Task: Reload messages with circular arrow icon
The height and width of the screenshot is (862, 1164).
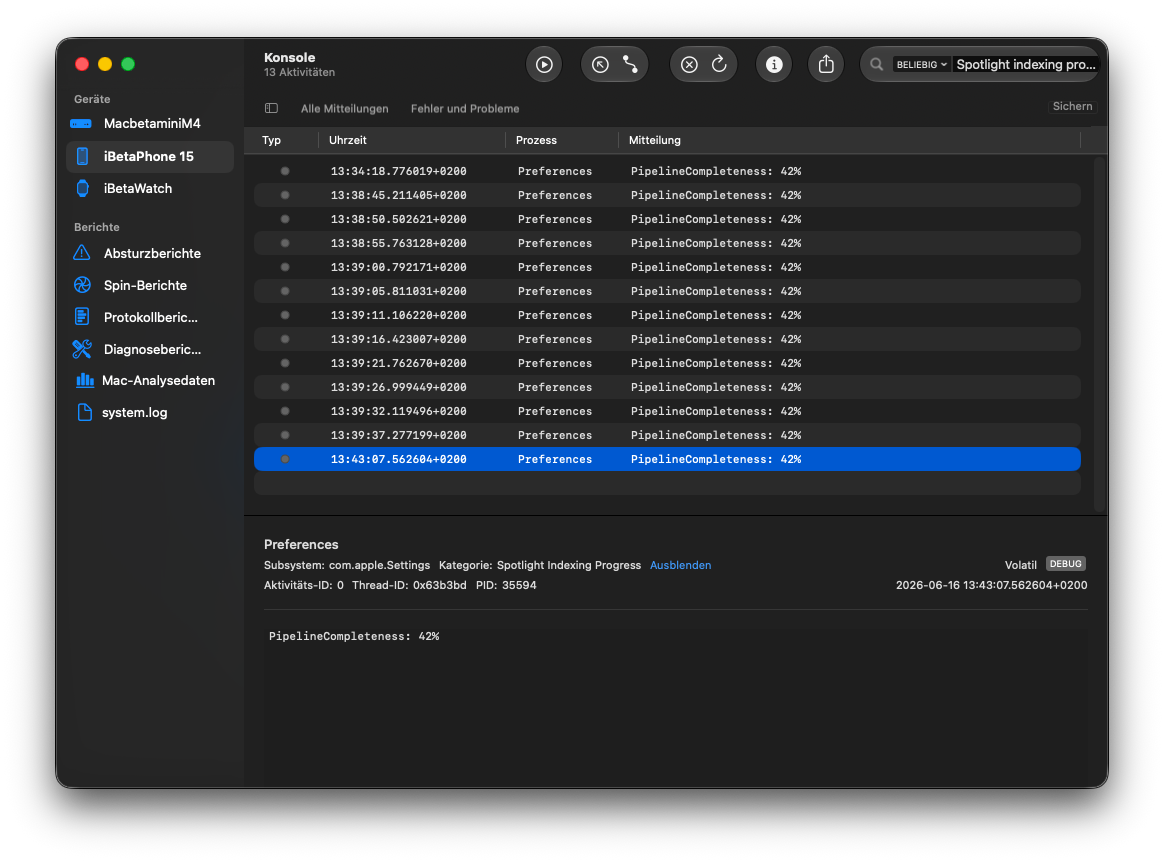Action: point(719,65)
